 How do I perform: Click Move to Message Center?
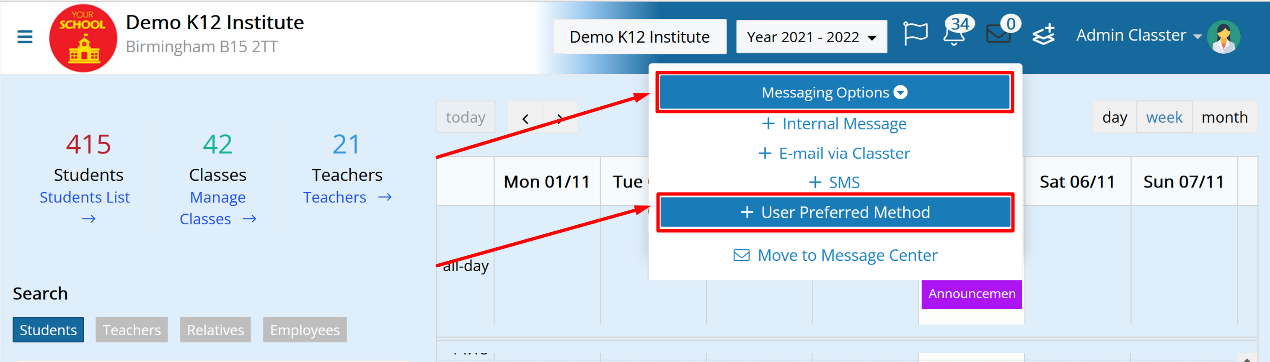coord(836,255)
